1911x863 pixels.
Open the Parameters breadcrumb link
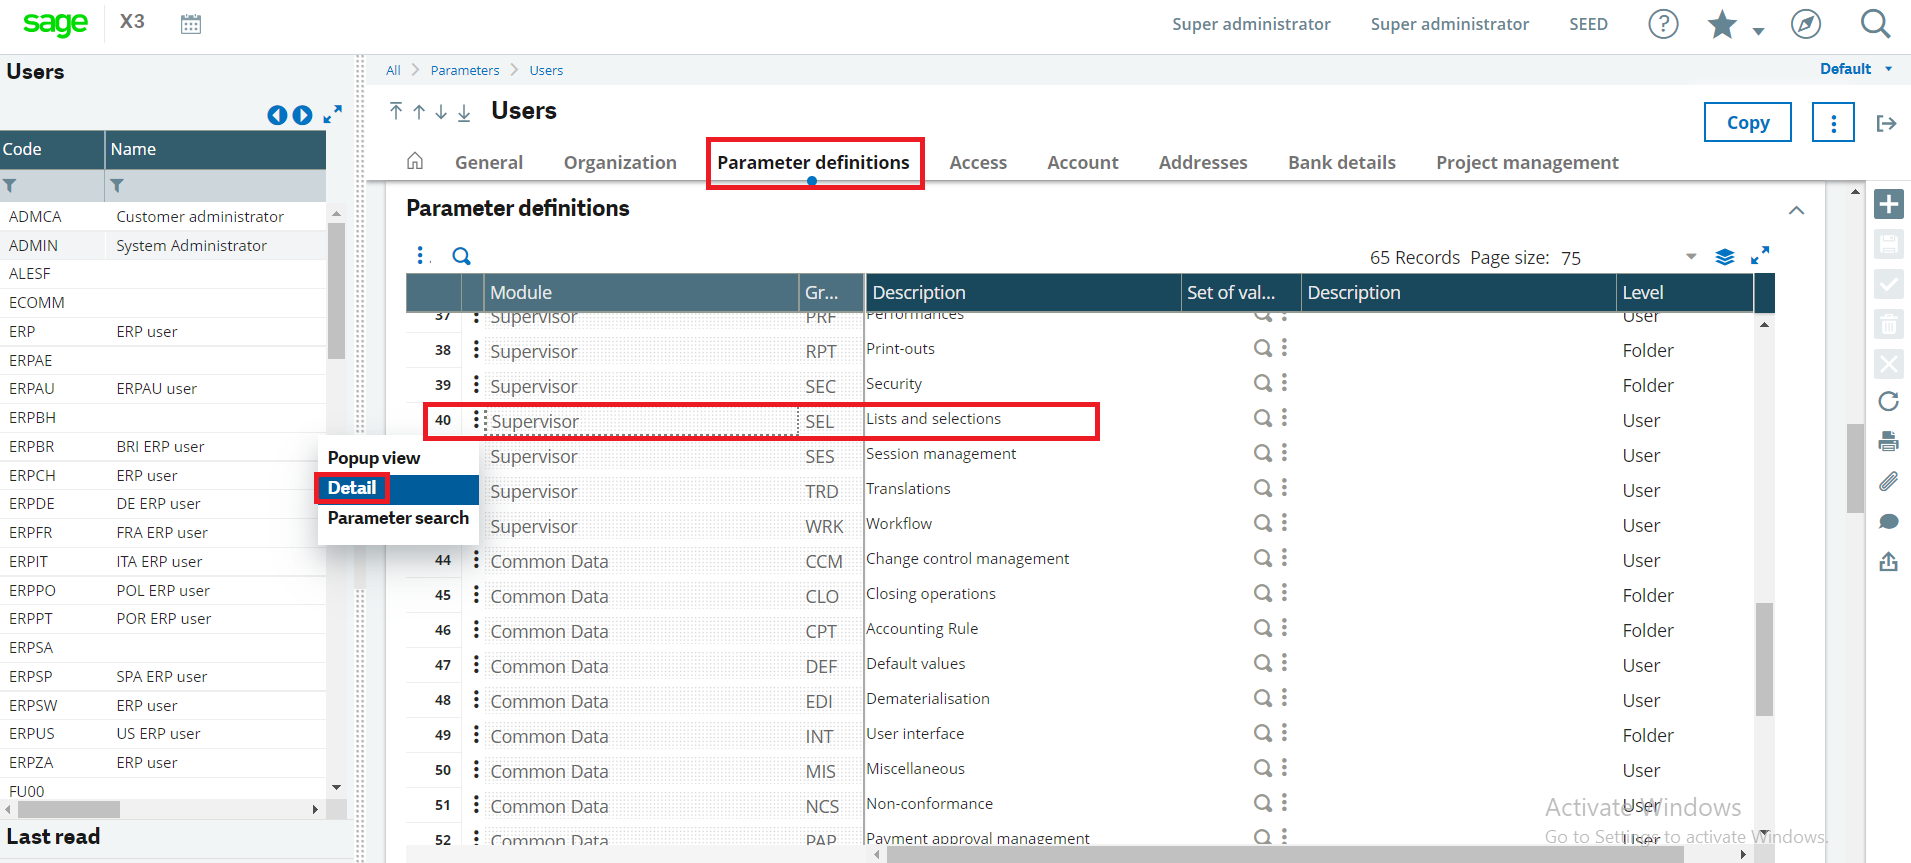point(465,70)
